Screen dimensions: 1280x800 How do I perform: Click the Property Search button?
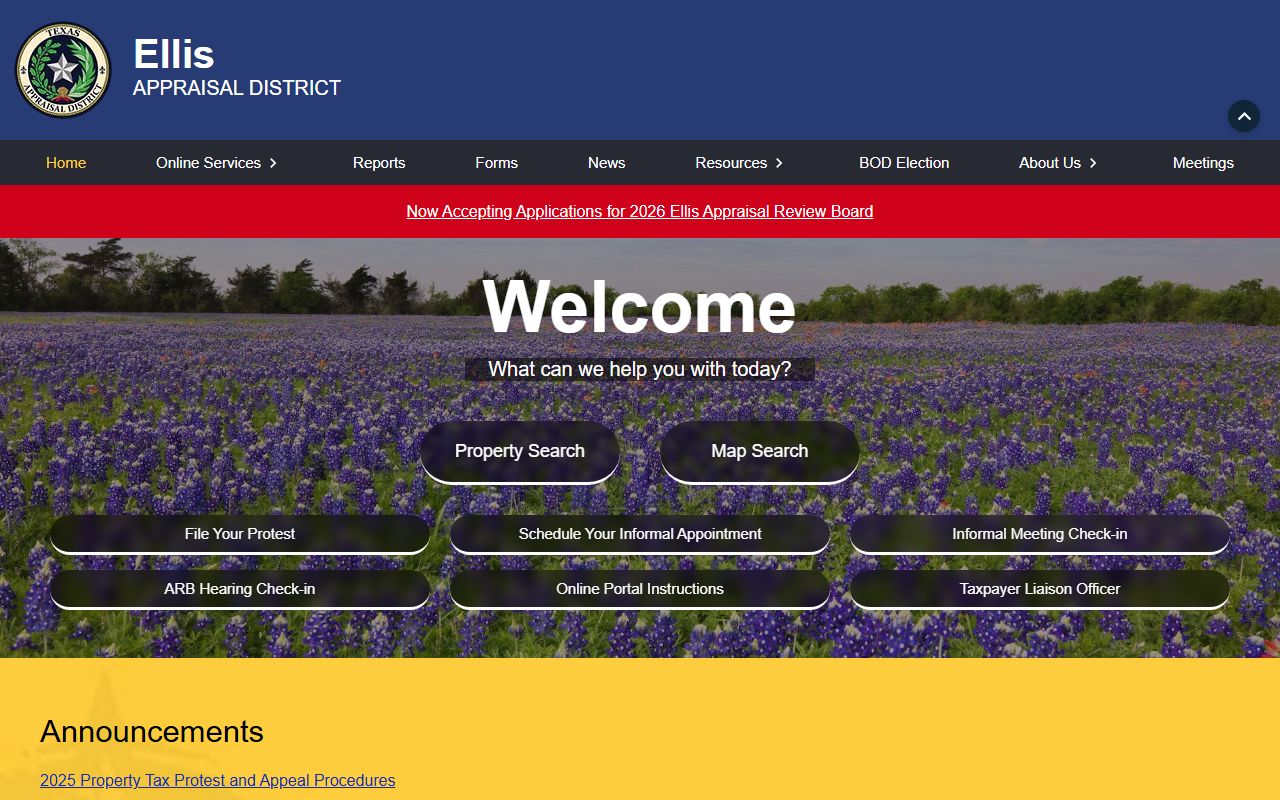520,451
